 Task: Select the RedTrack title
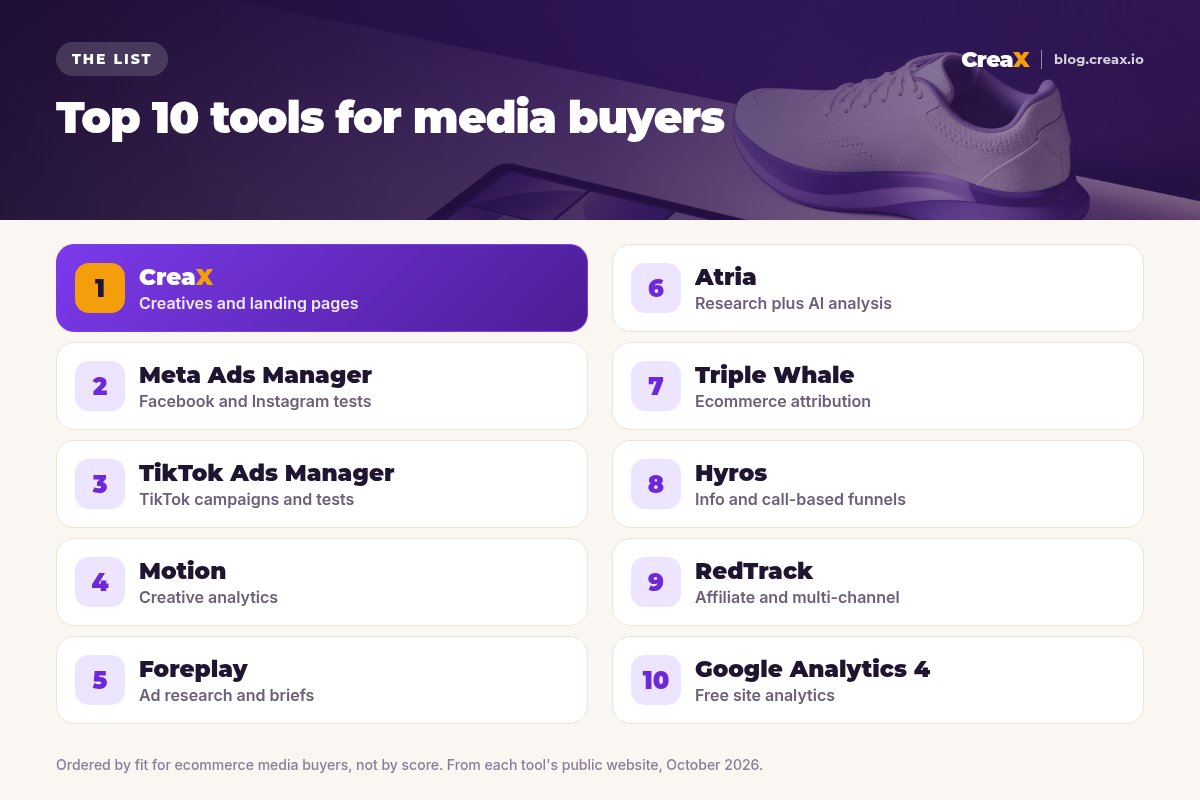coord(754,571)
